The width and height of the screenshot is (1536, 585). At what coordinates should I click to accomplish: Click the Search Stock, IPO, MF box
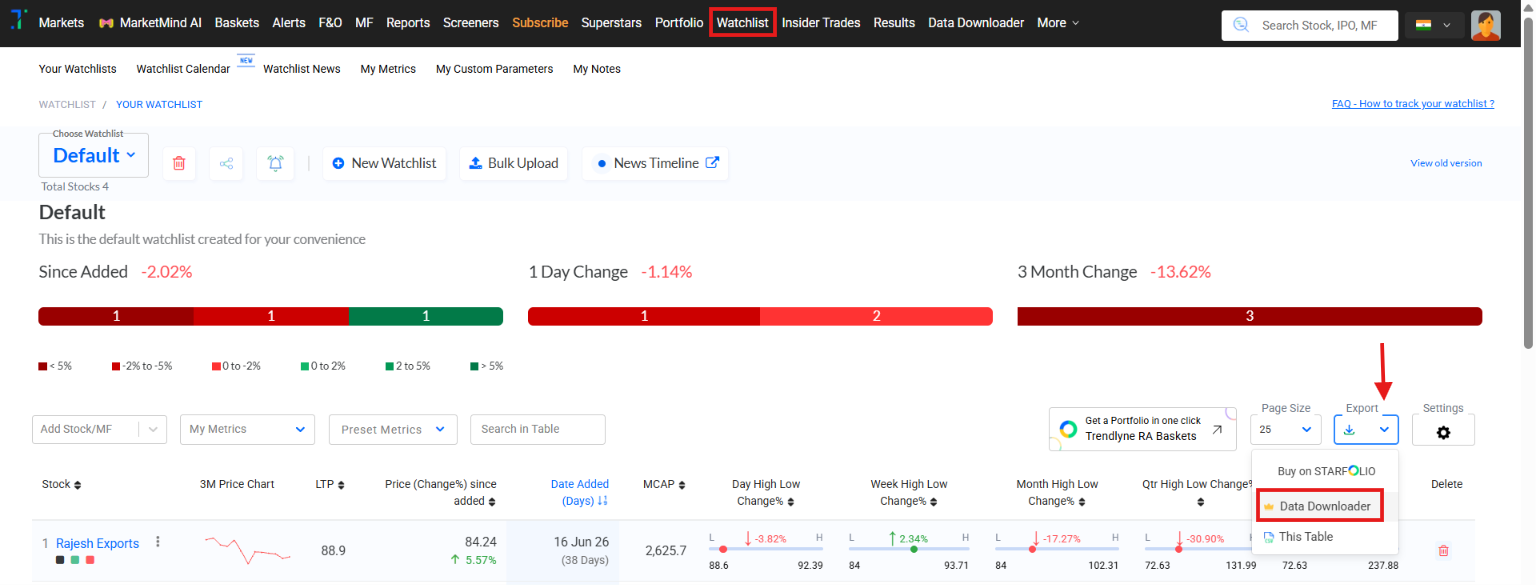(x=1310, y=25)
